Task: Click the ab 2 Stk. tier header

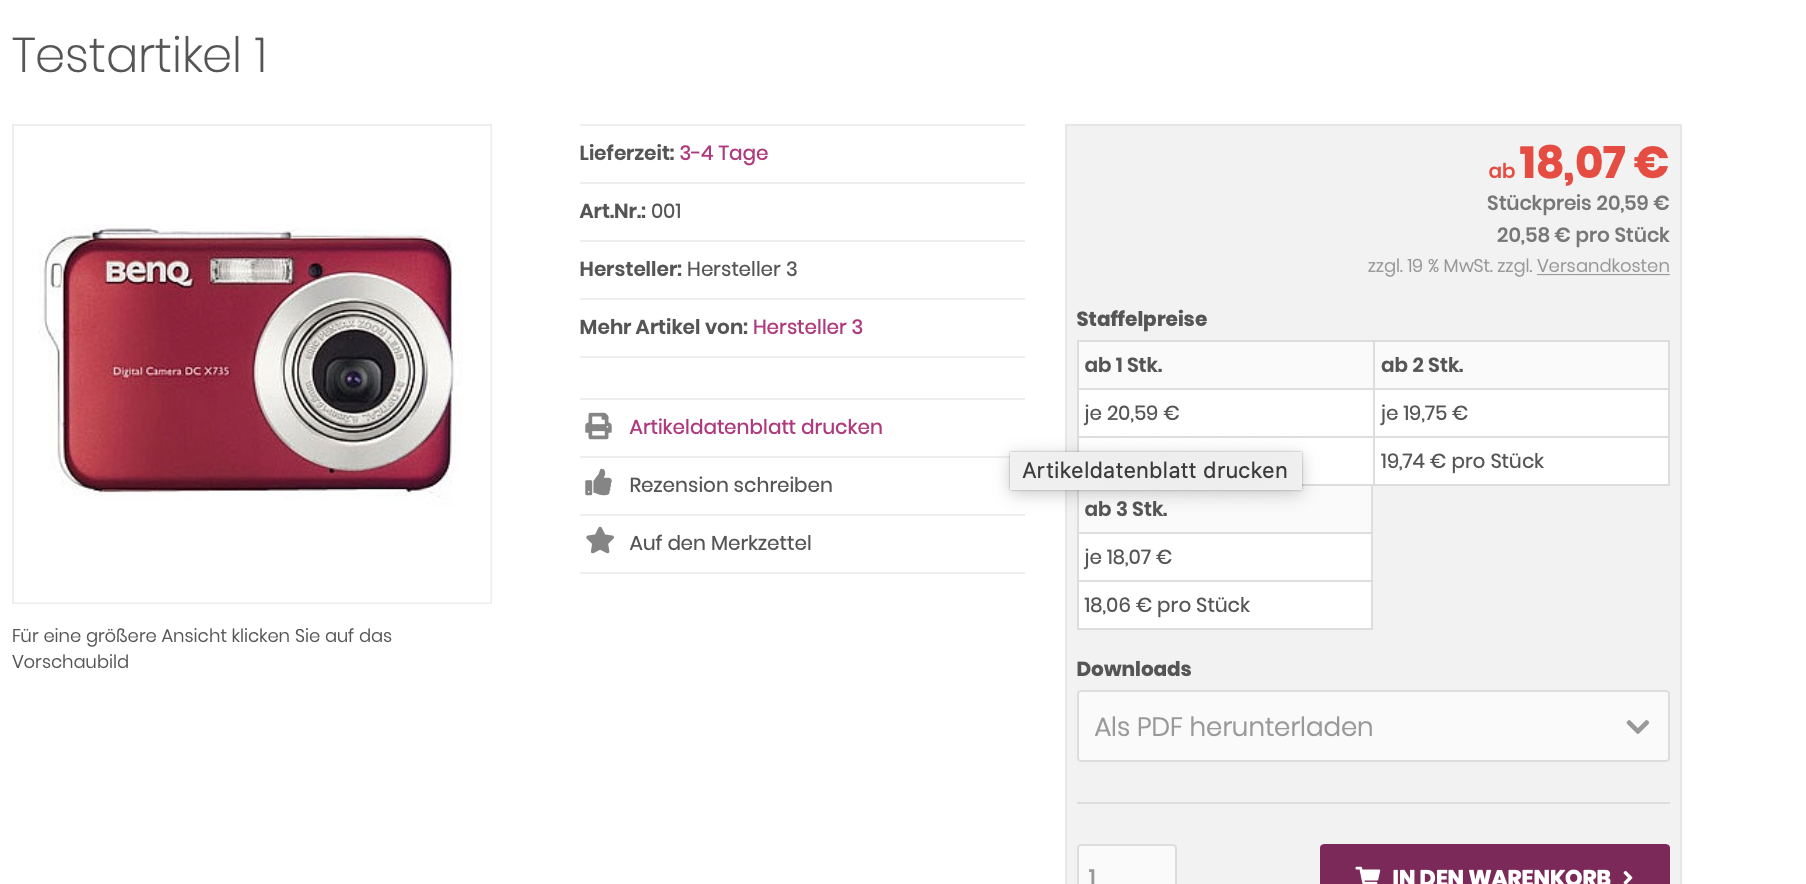Action: click(x=1421, y=365)
